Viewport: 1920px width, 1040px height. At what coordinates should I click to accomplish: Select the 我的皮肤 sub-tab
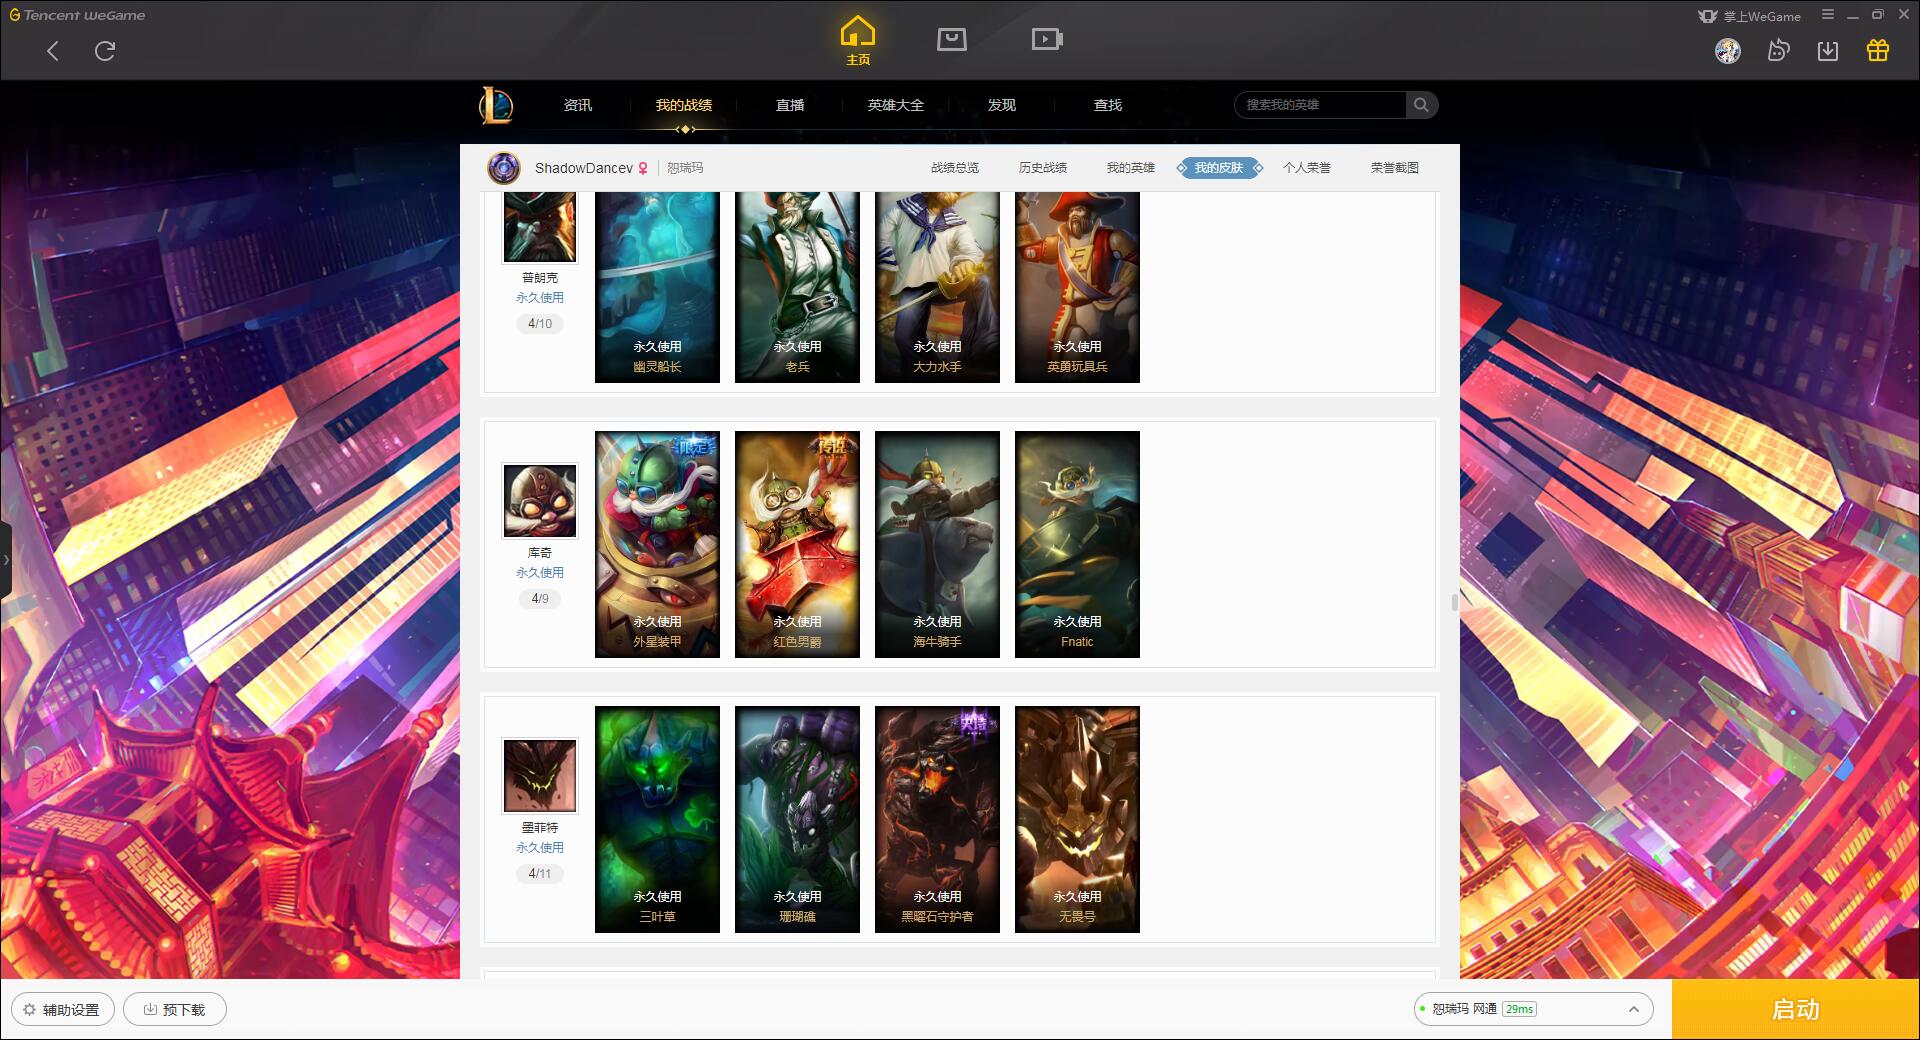point(1219,168)
